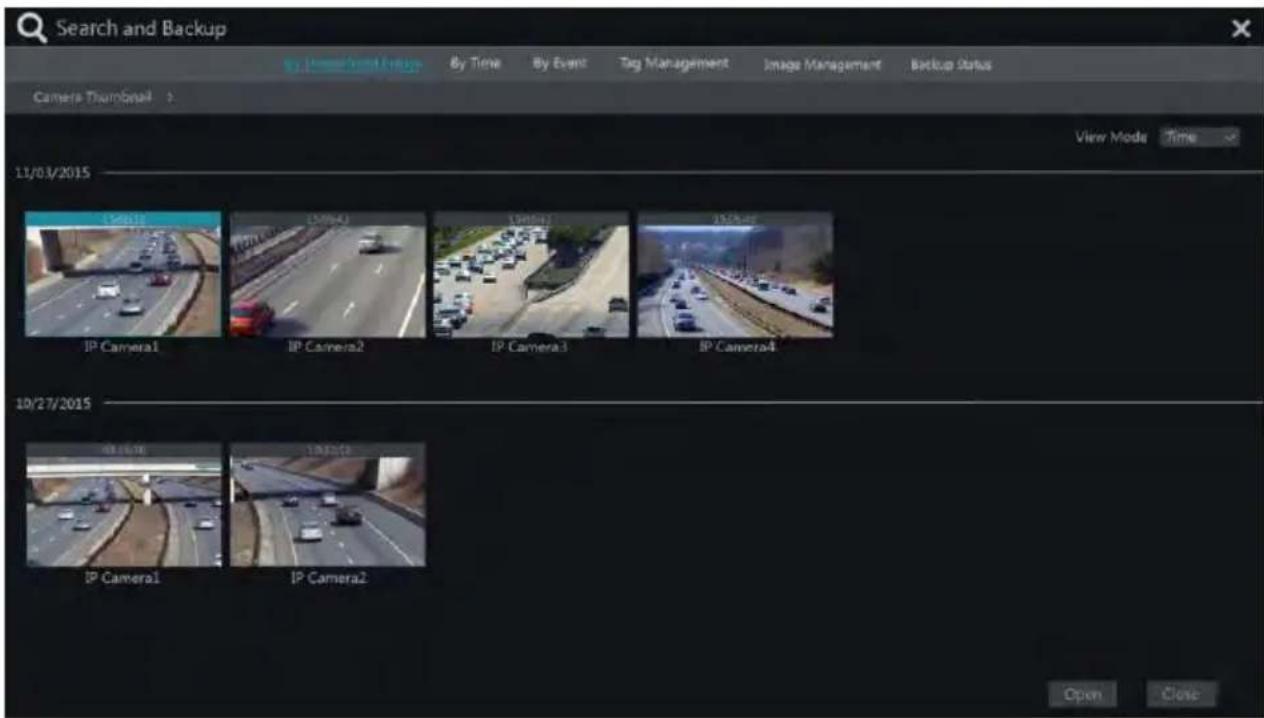Click the Camera Thumbnail breadcrumb
Viewport: 1264px width, 718px height.
click(92, 97)
